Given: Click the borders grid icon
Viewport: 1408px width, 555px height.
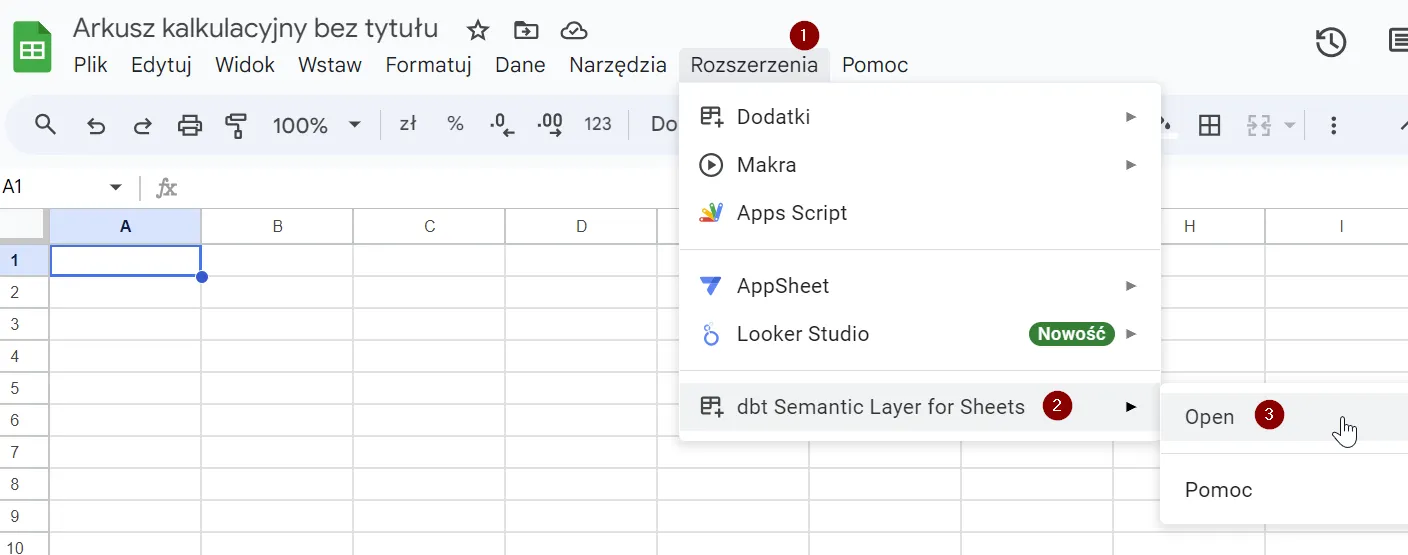Looking at the screenshot, I should point(1210,125).
